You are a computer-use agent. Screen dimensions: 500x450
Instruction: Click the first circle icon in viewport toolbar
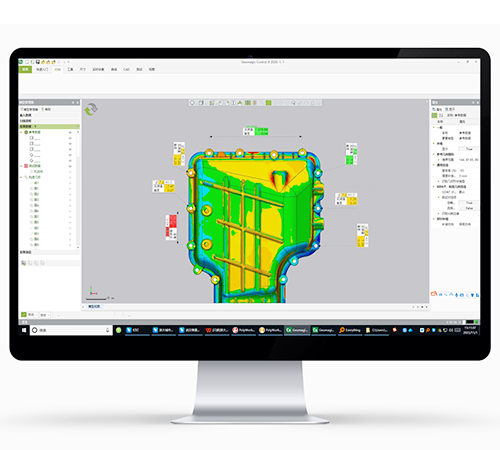pos(192,103)
